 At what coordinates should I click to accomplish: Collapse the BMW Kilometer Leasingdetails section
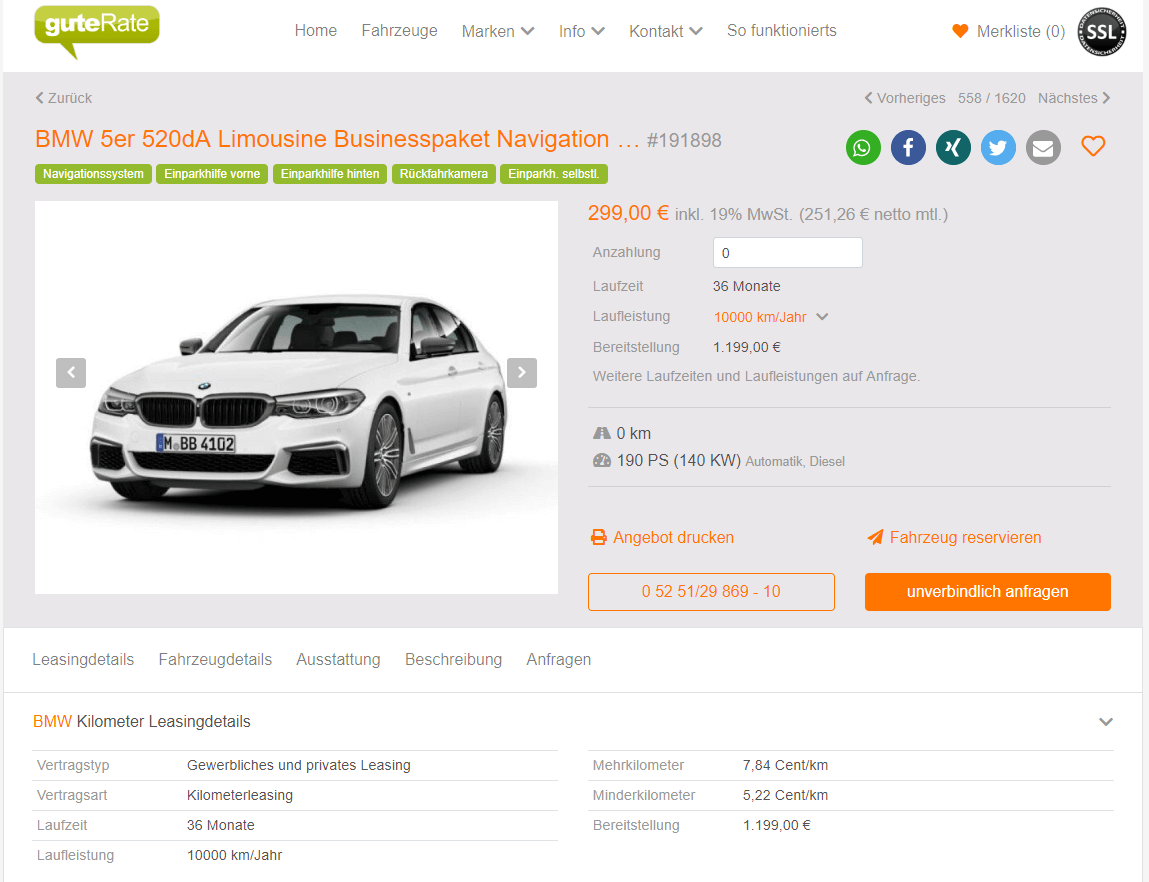pyautogui.click(x=1106, y=722)
